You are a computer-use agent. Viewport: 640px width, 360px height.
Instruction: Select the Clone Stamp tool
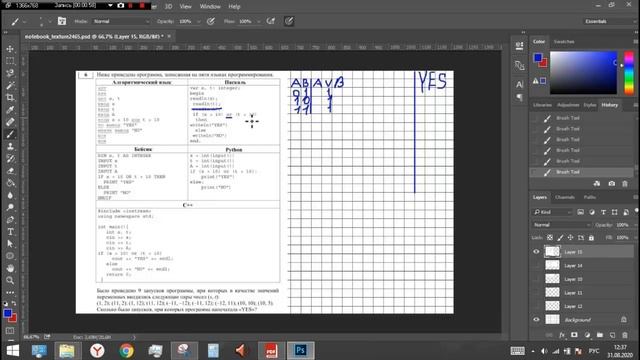[10, 146]
